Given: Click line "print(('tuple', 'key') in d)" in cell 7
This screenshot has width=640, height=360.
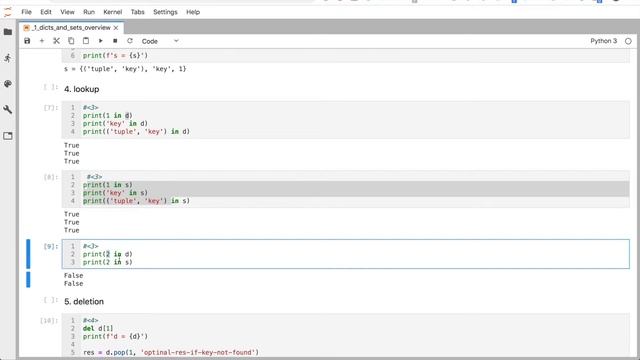Looking at the screenshot, I should tap(136, 131).
